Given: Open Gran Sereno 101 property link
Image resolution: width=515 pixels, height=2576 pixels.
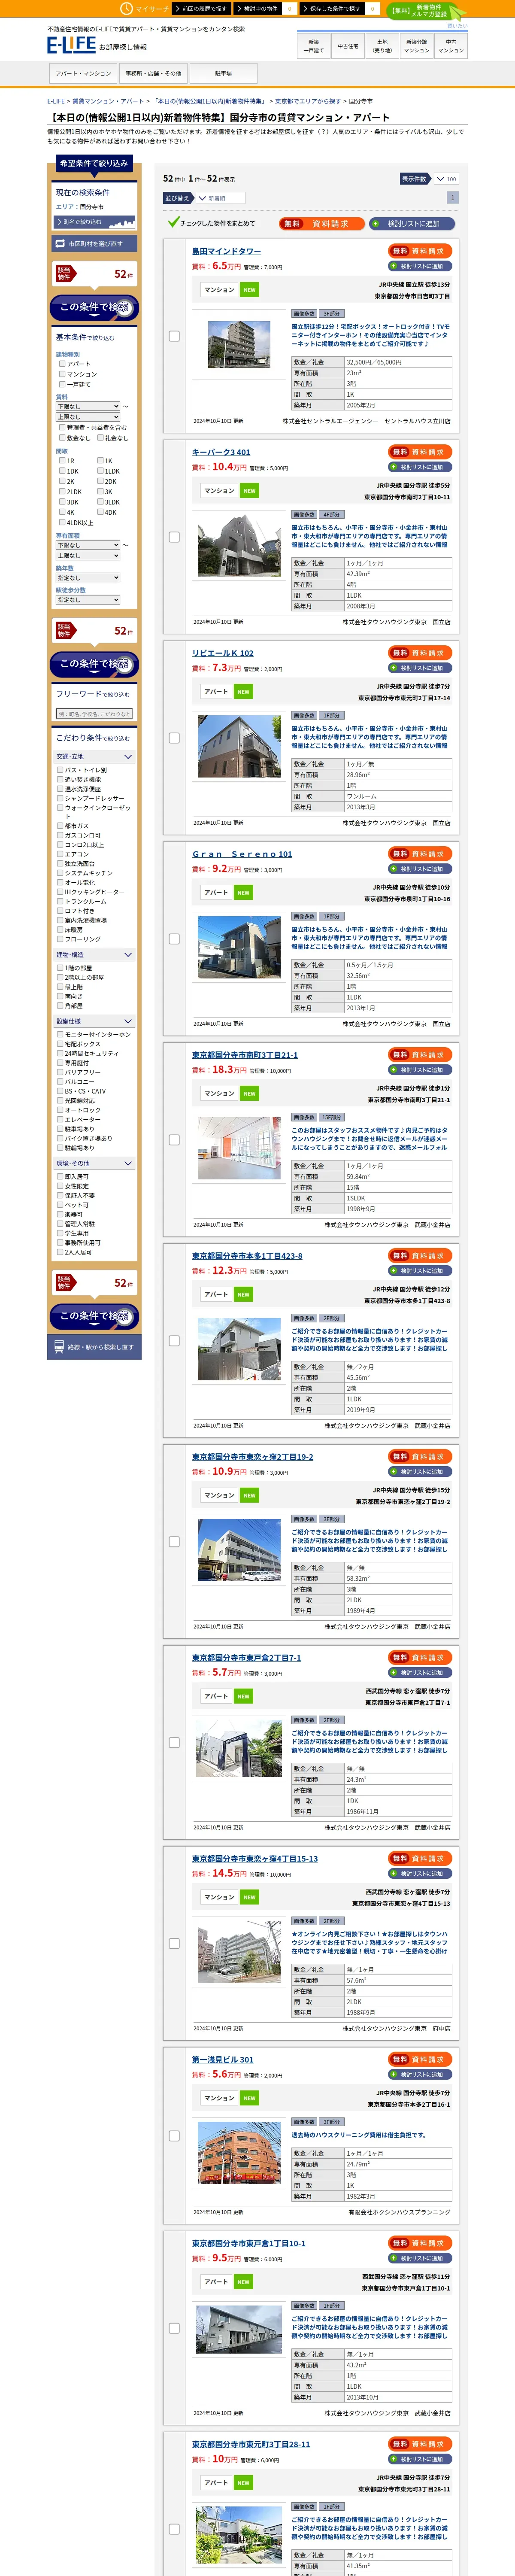Looking at the screenshot, I should [x=242, y=854].
